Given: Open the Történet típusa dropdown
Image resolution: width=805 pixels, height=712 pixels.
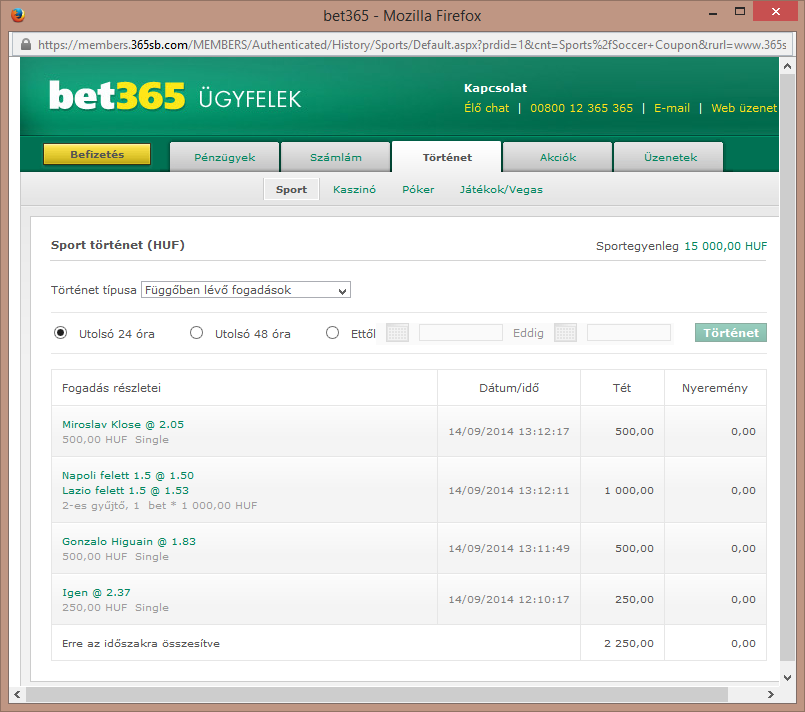Looking at the screenshot, I should click(x=246, y=290).
